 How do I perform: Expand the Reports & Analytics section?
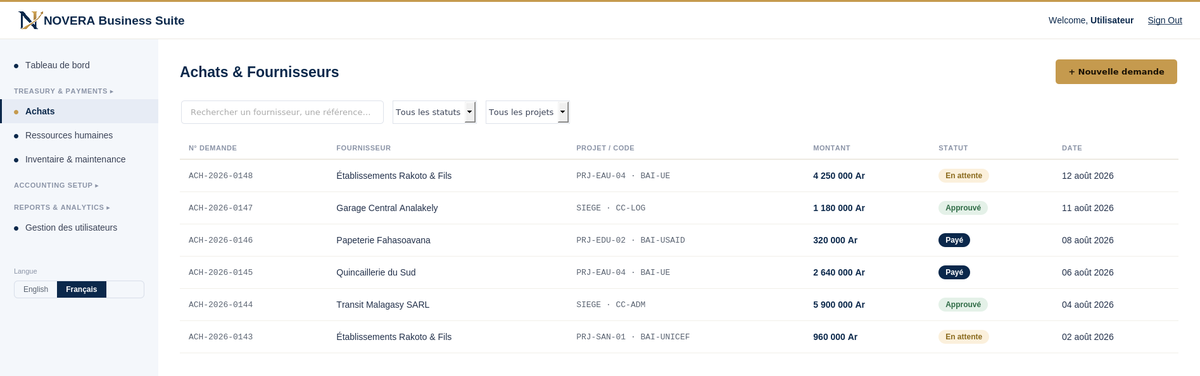pyautogui.click(x=62, y=207)
